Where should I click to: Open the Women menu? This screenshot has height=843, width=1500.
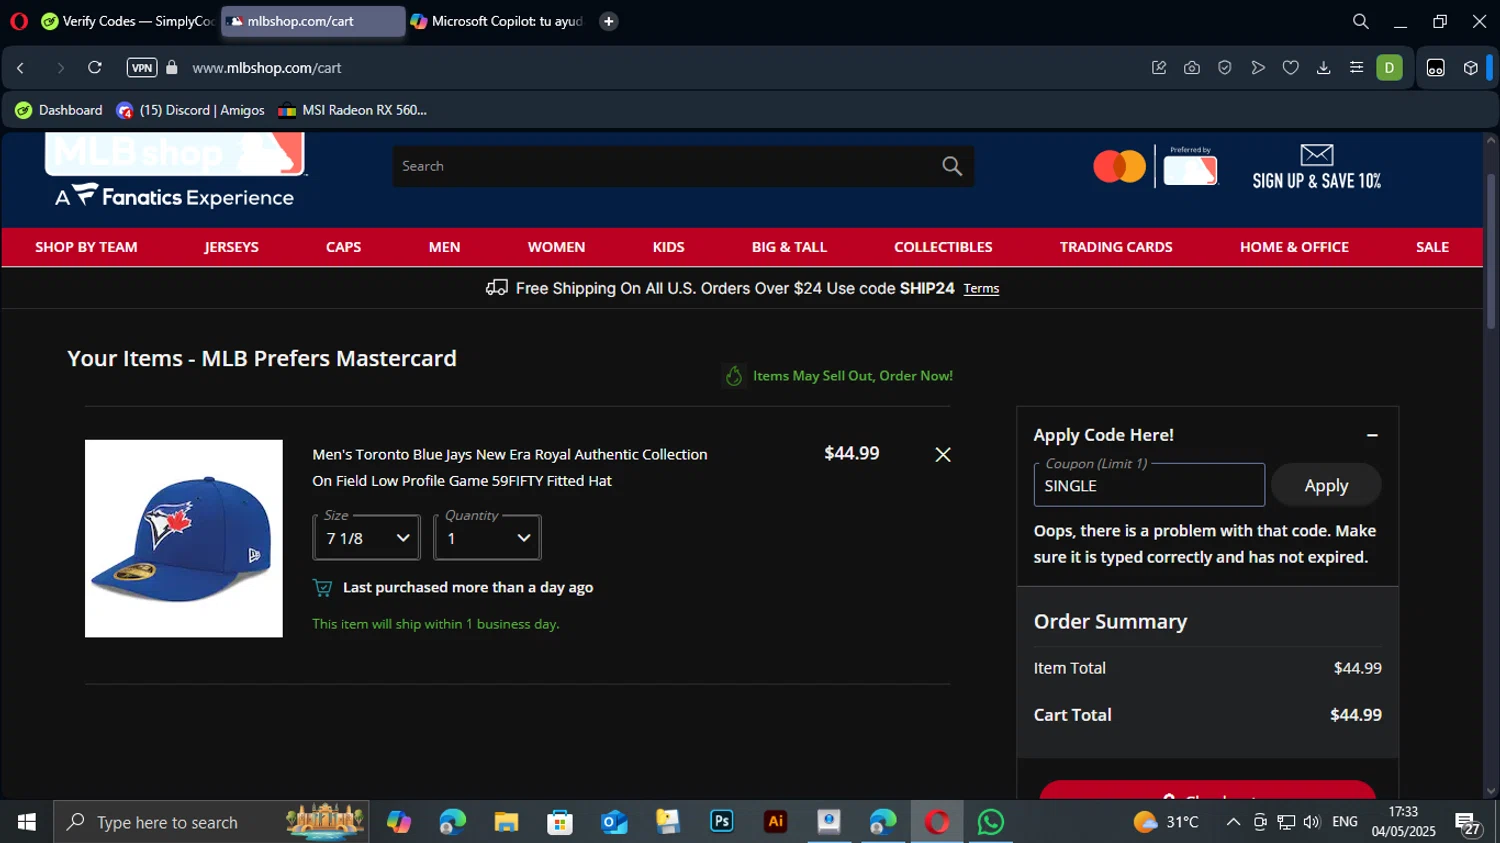pos(556,247)
